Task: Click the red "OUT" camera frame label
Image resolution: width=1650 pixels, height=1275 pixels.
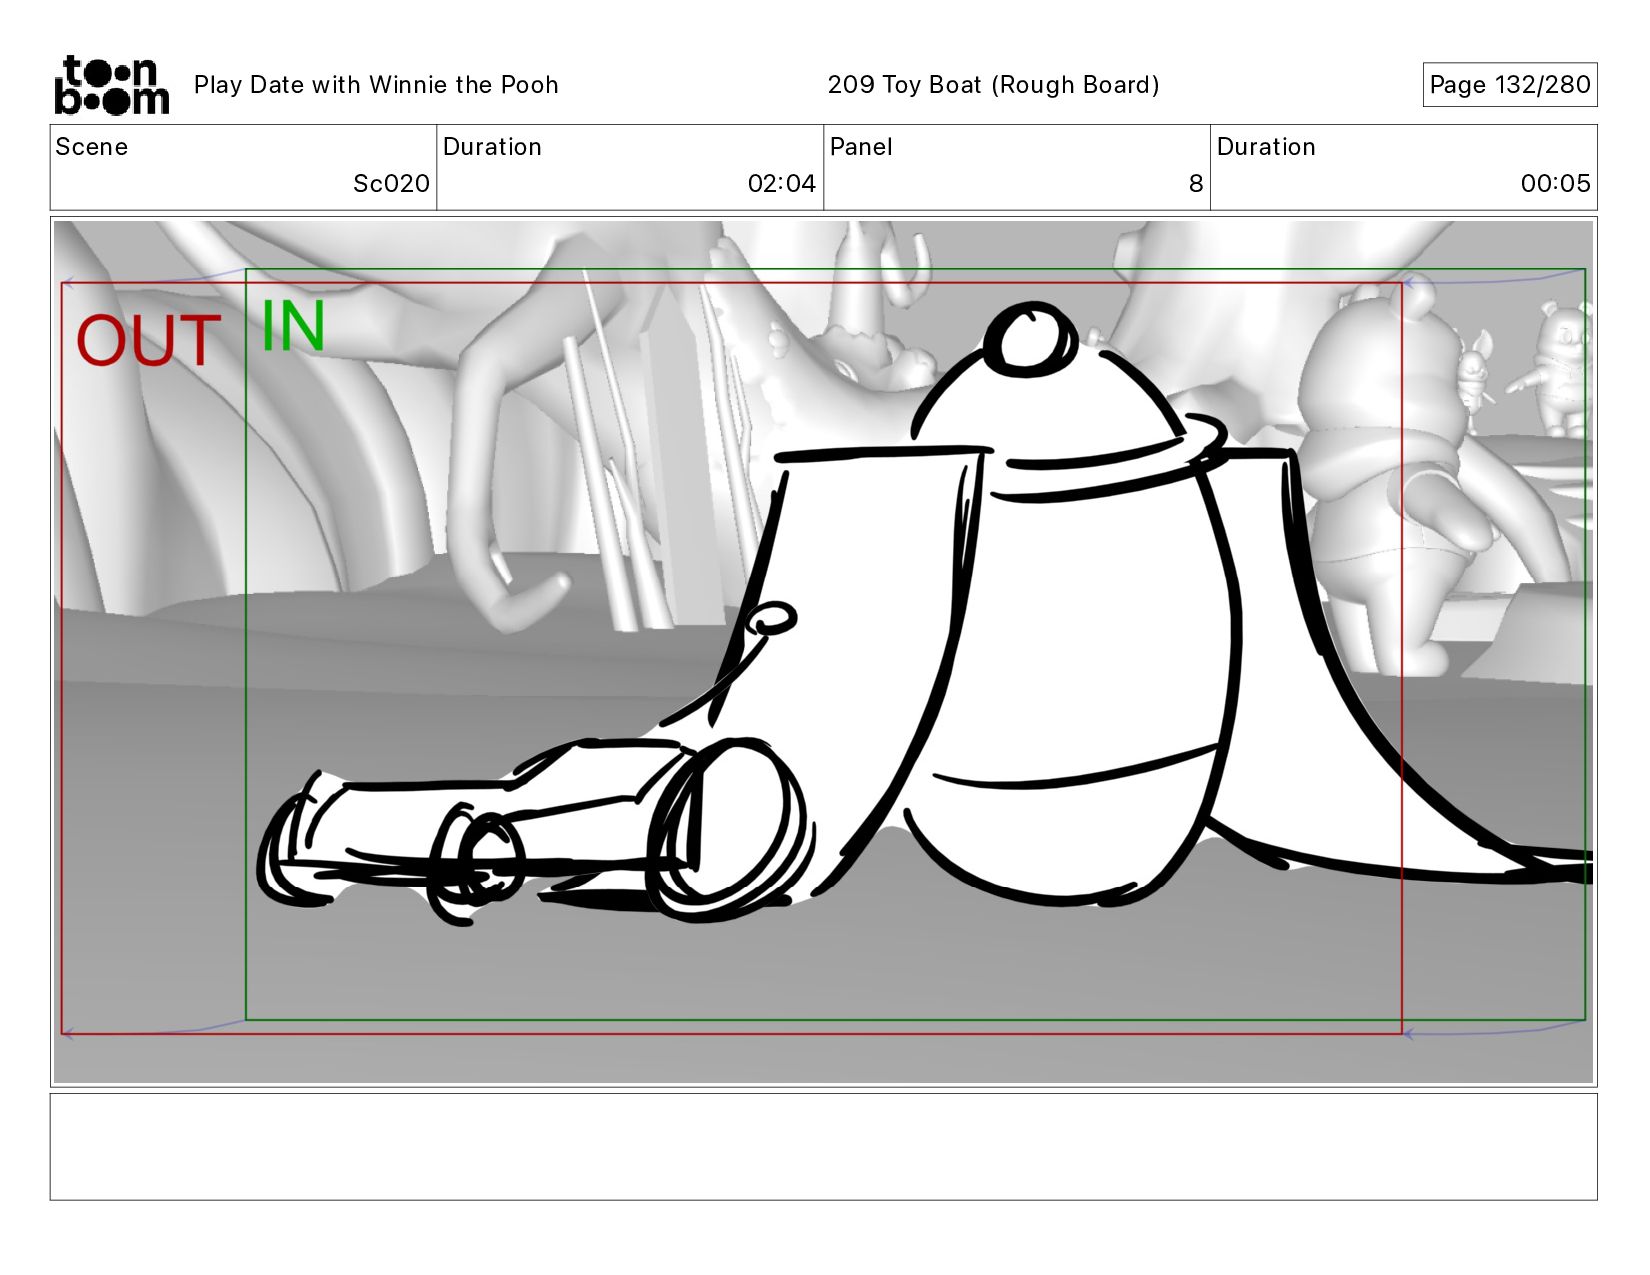Action: (149, 341)
